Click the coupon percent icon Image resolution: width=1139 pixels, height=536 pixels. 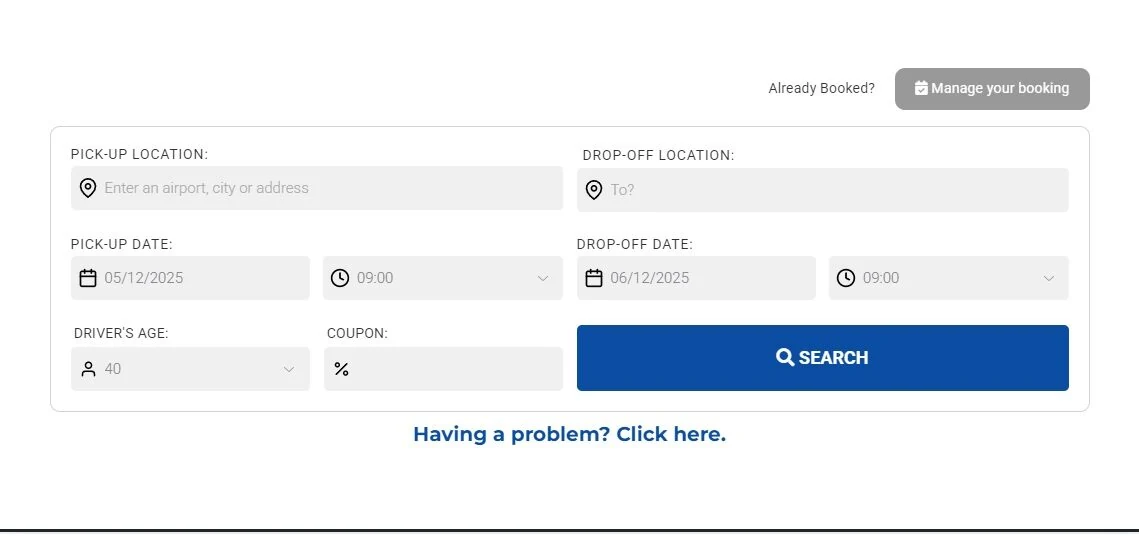[x=341, y=369]
